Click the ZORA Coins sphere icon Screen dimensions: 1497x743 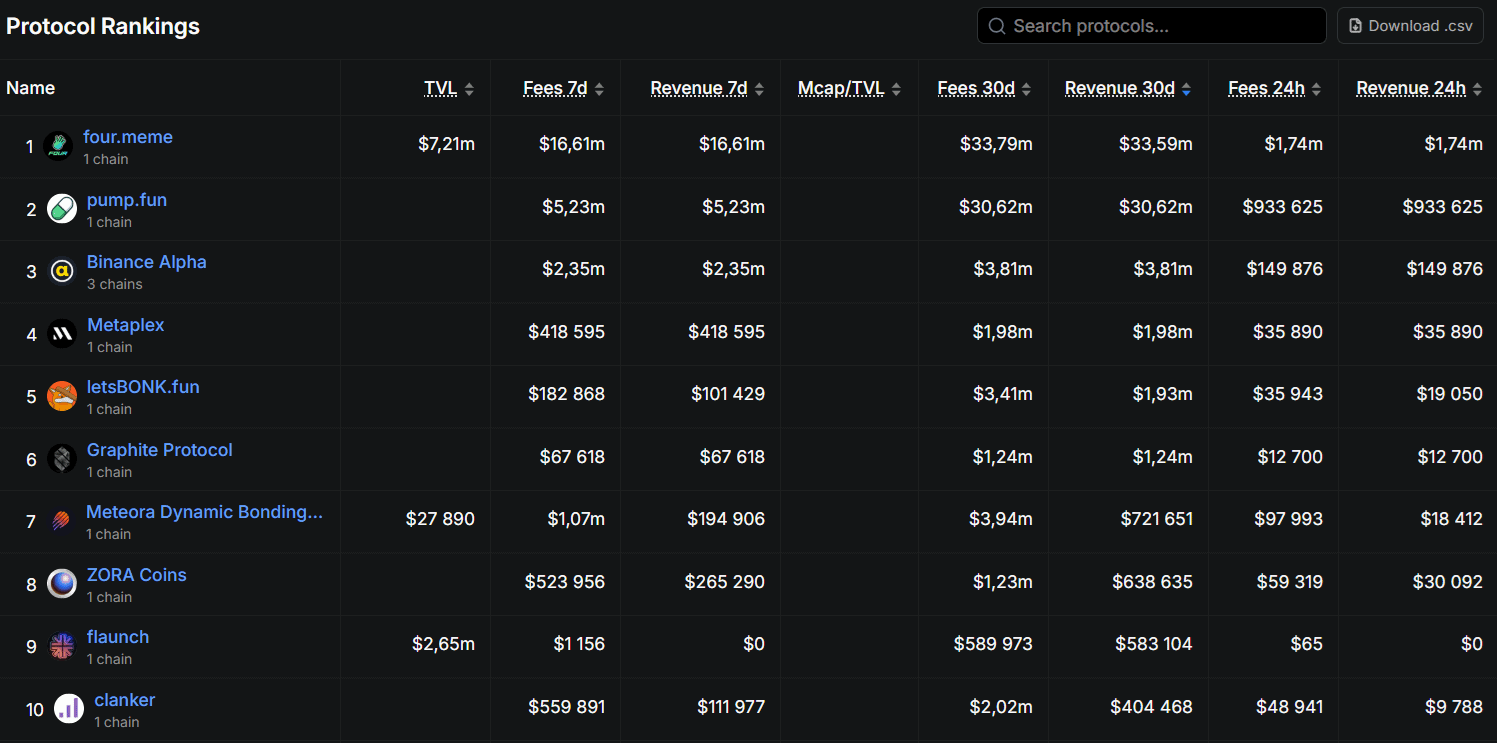tap(62, 584)
